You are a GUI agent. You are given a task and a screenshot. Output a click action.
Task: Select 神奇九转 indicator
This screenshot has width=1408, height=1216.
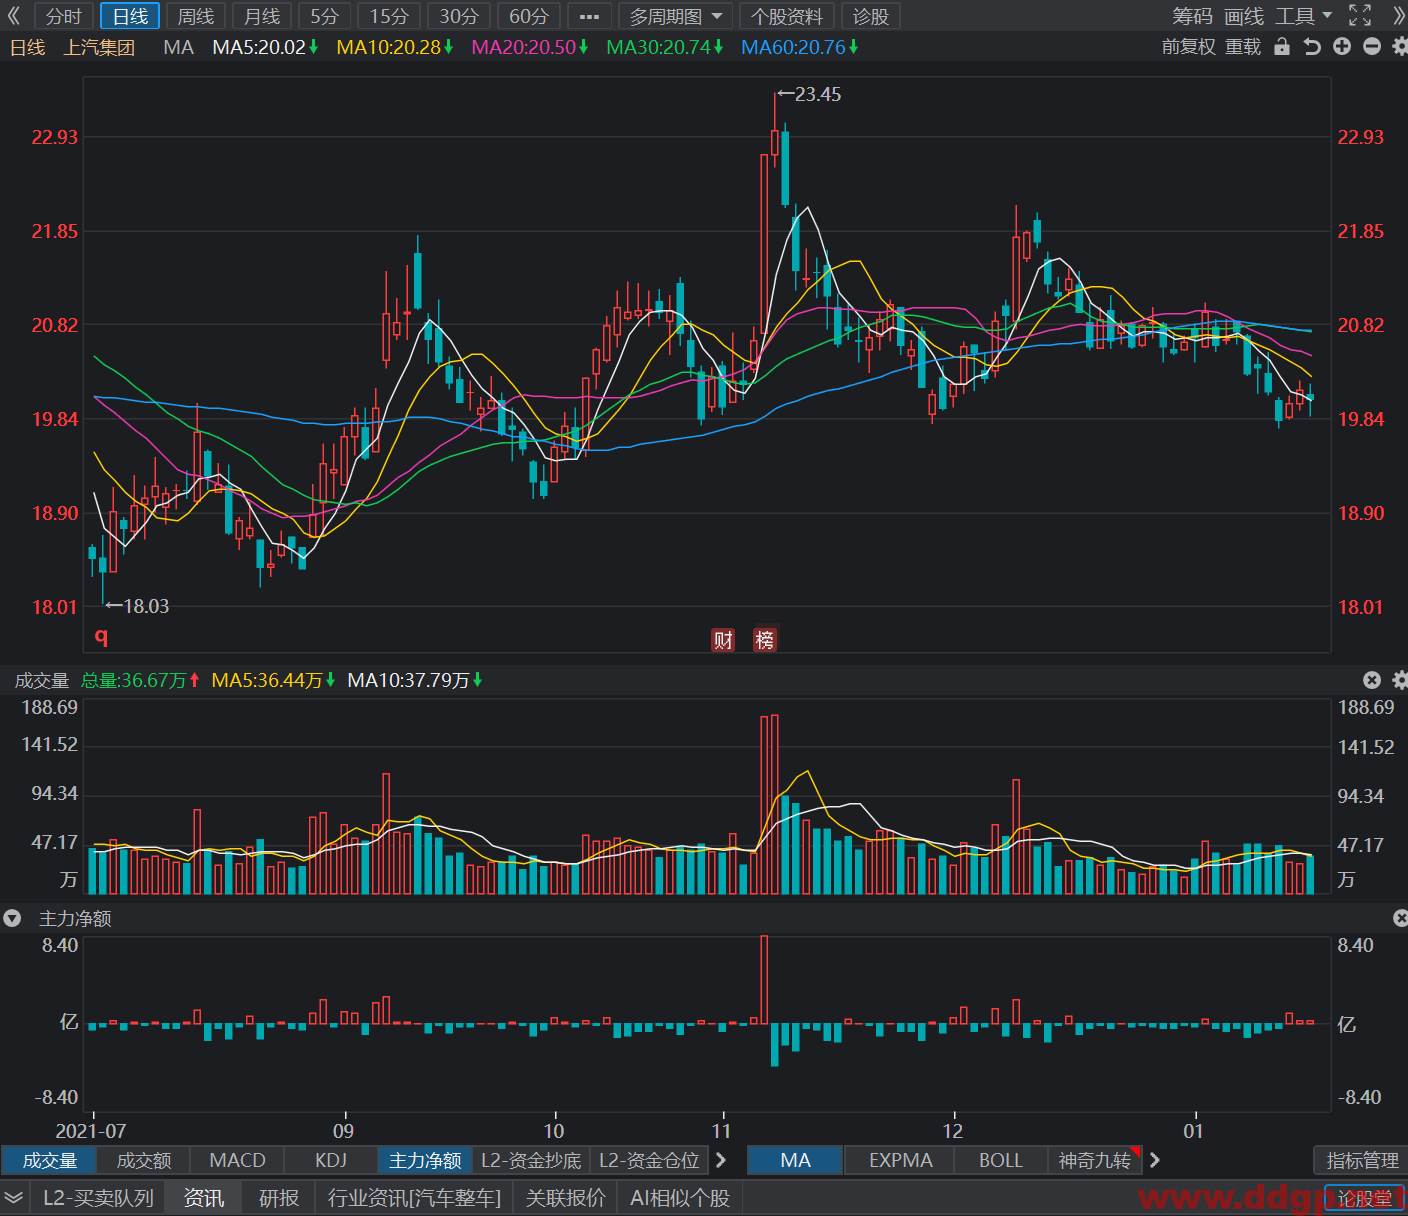[1094, 1160]
